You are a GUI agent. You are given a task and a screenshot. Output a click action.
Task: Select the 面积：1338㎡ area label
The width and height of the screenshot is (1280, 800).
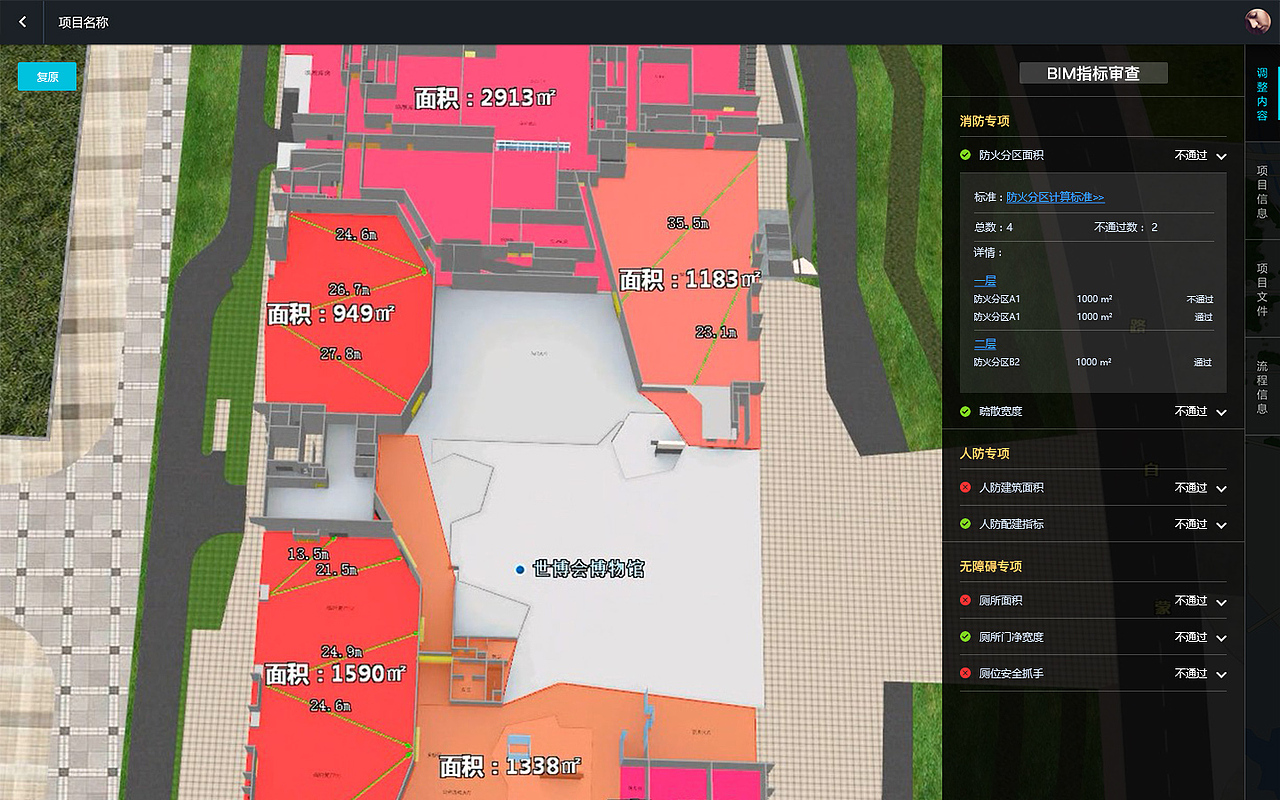point(510,766)
